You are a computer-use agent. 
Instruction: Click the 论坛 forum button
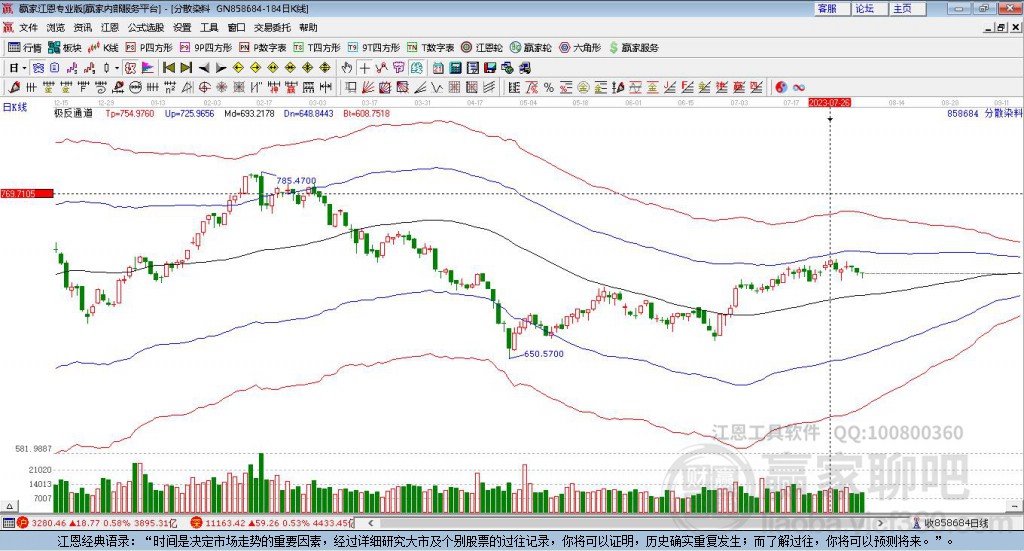point(869,8)
